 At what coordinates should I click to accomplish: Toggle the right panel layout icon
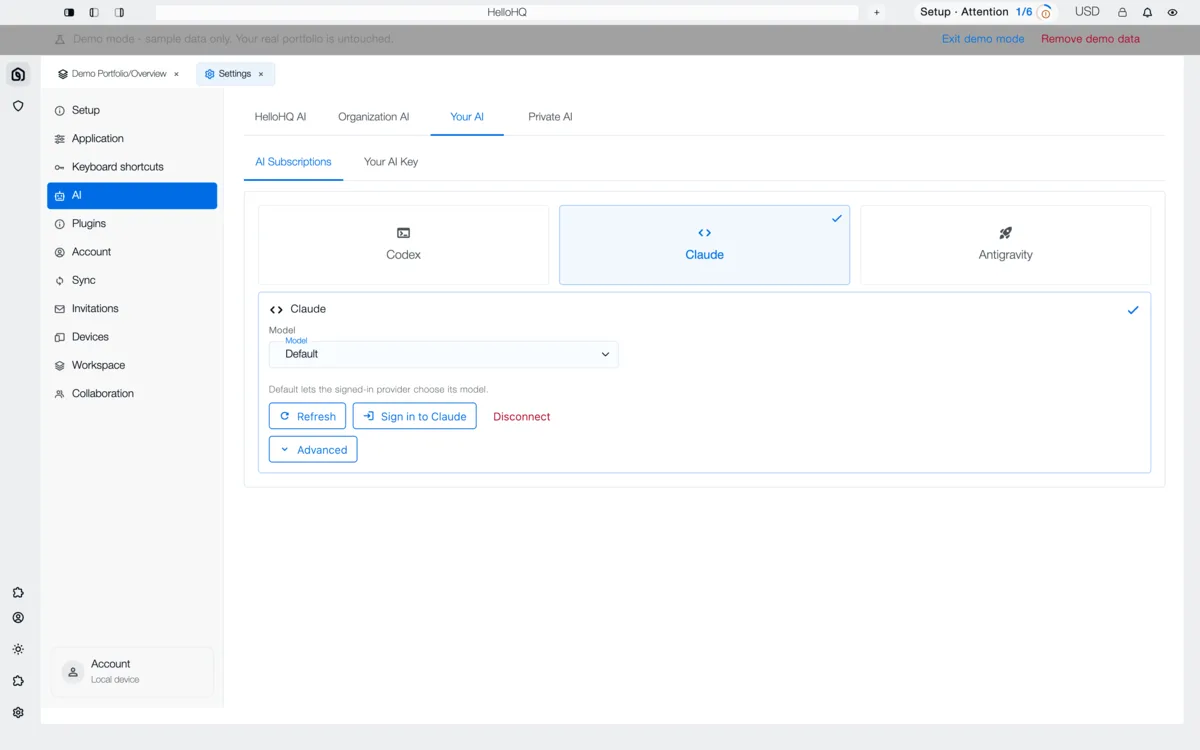(x=120, y=12)
